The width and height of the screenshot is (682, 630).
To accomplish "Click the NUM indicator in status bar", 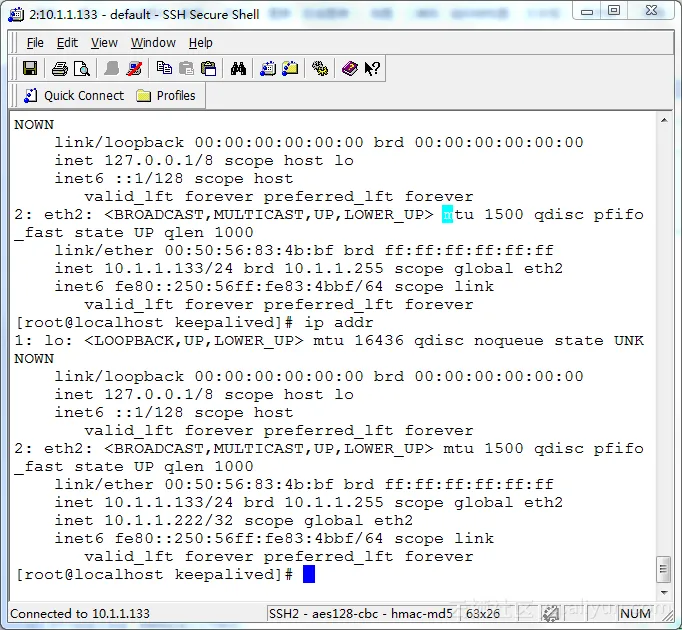I will point(635,613).
